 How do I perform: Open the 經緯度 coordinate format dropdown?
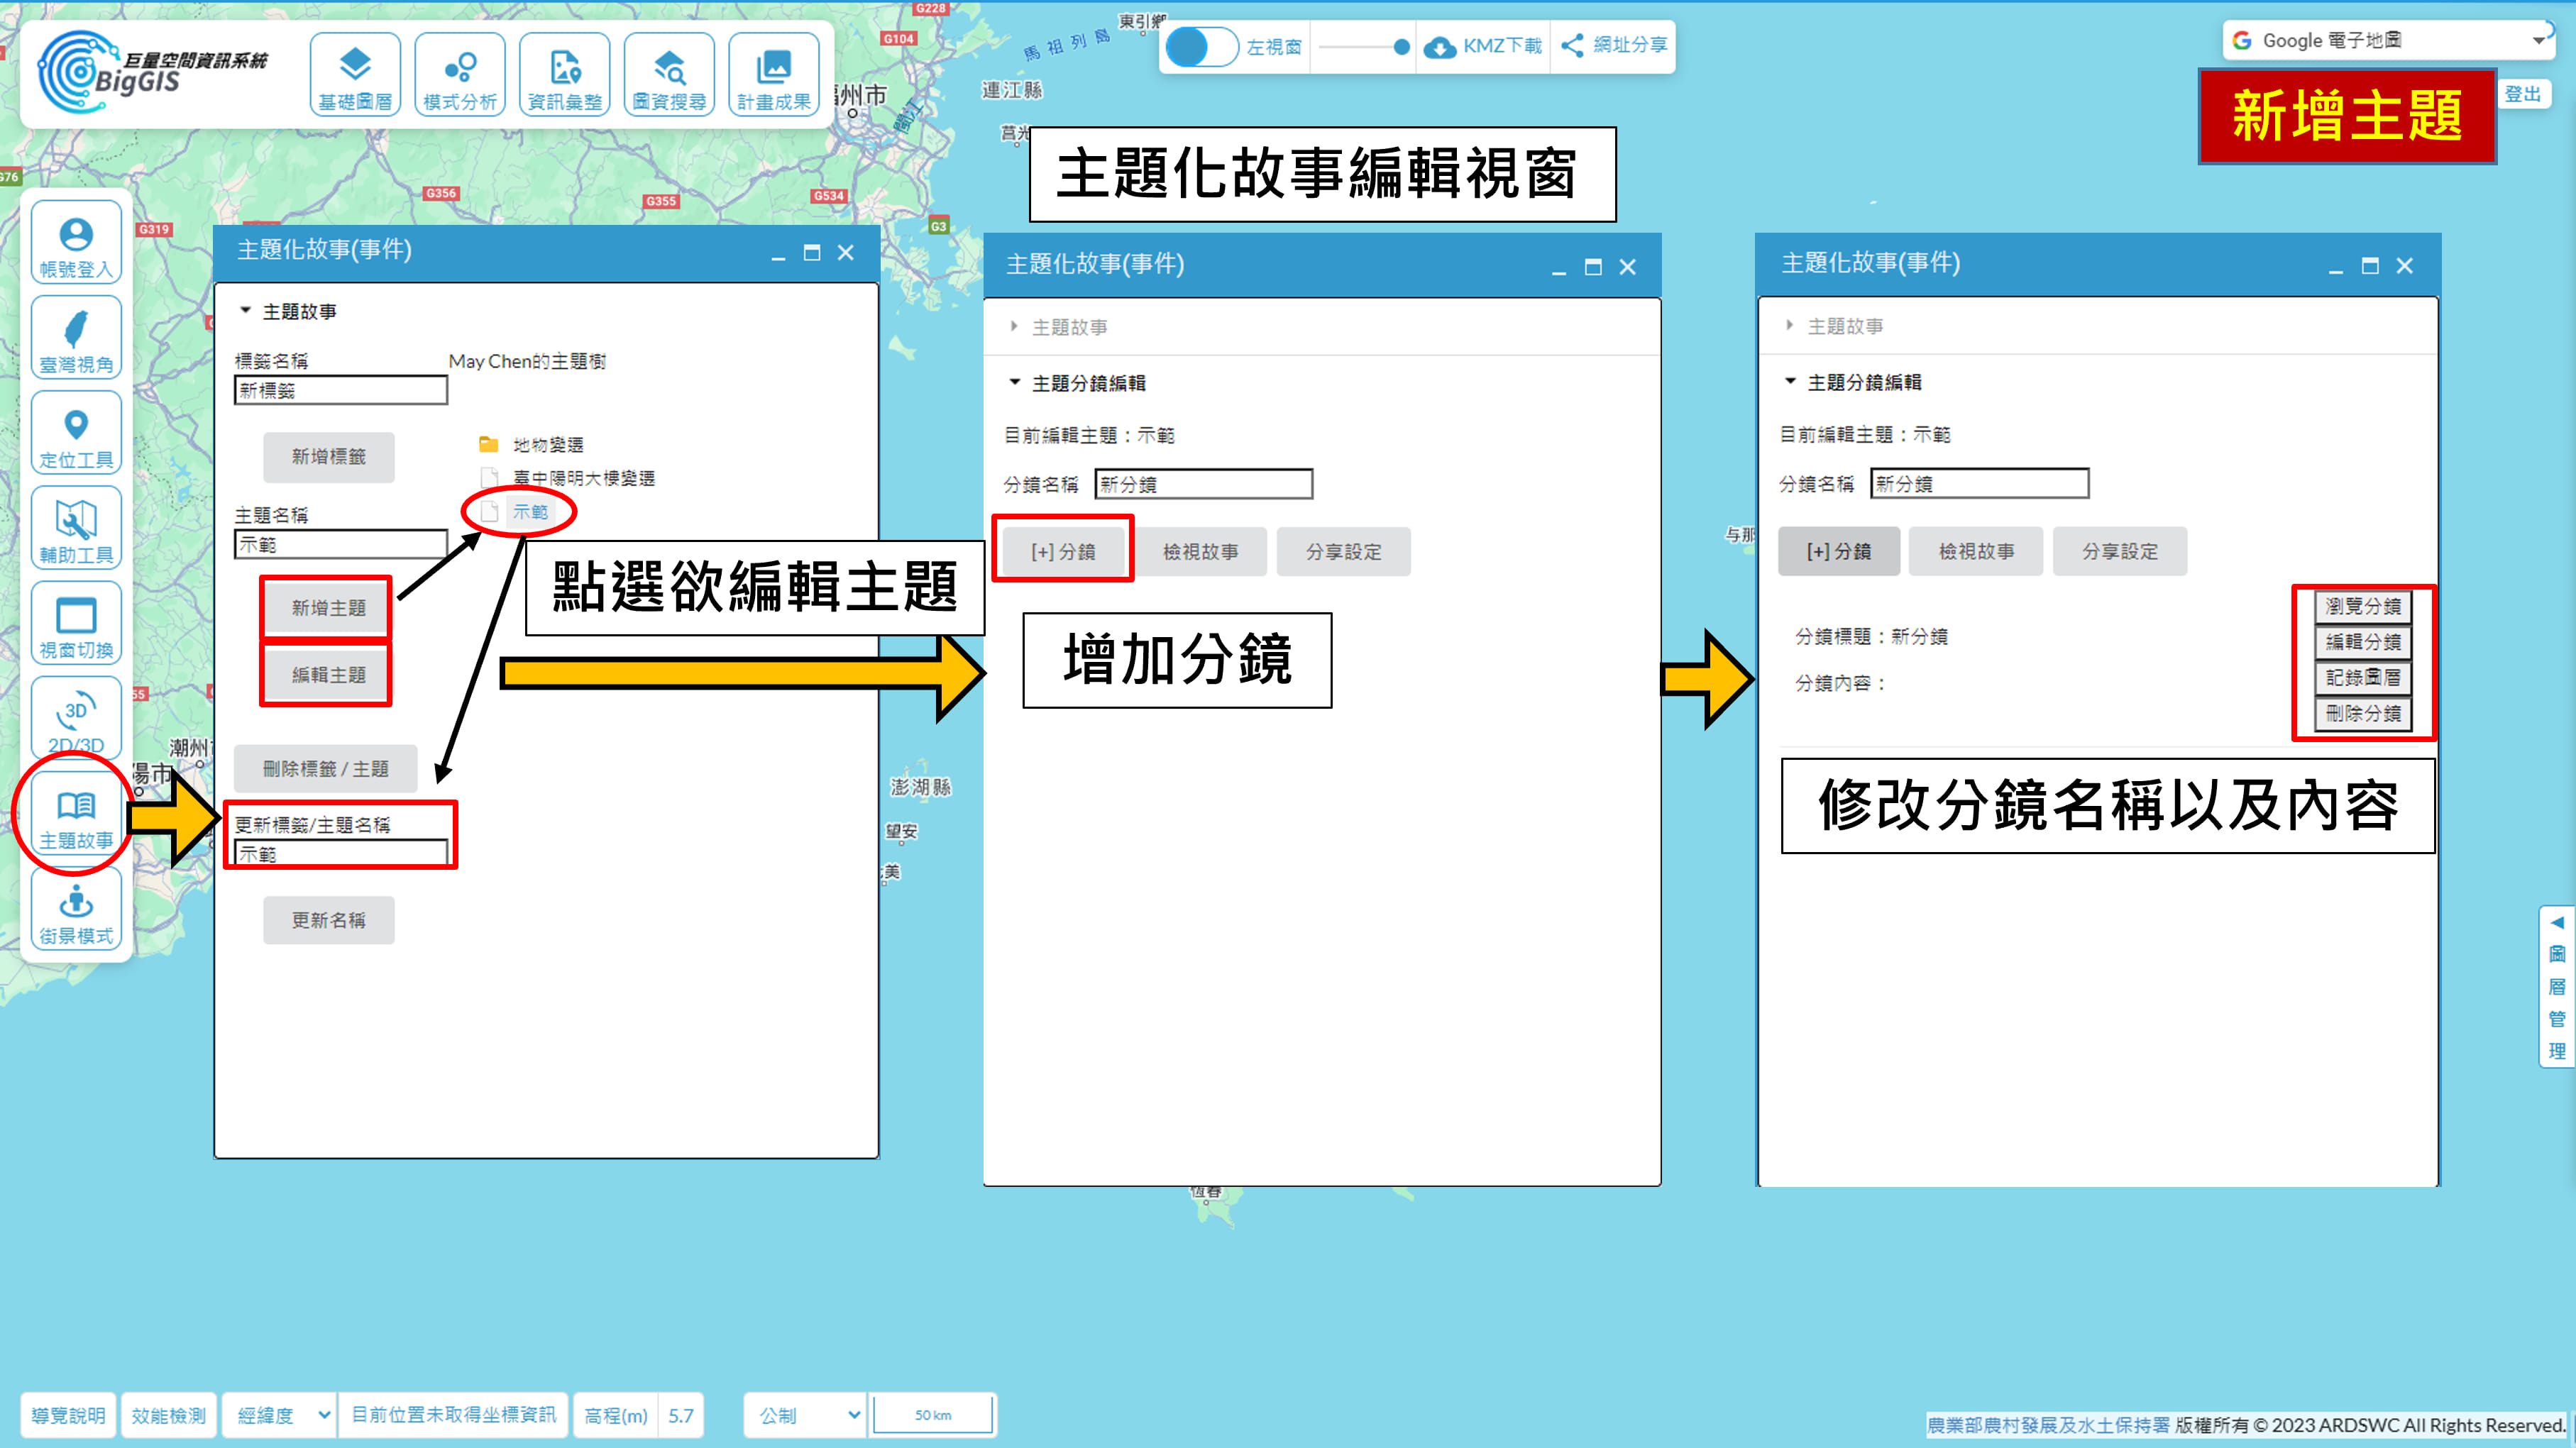(282, 1415)
